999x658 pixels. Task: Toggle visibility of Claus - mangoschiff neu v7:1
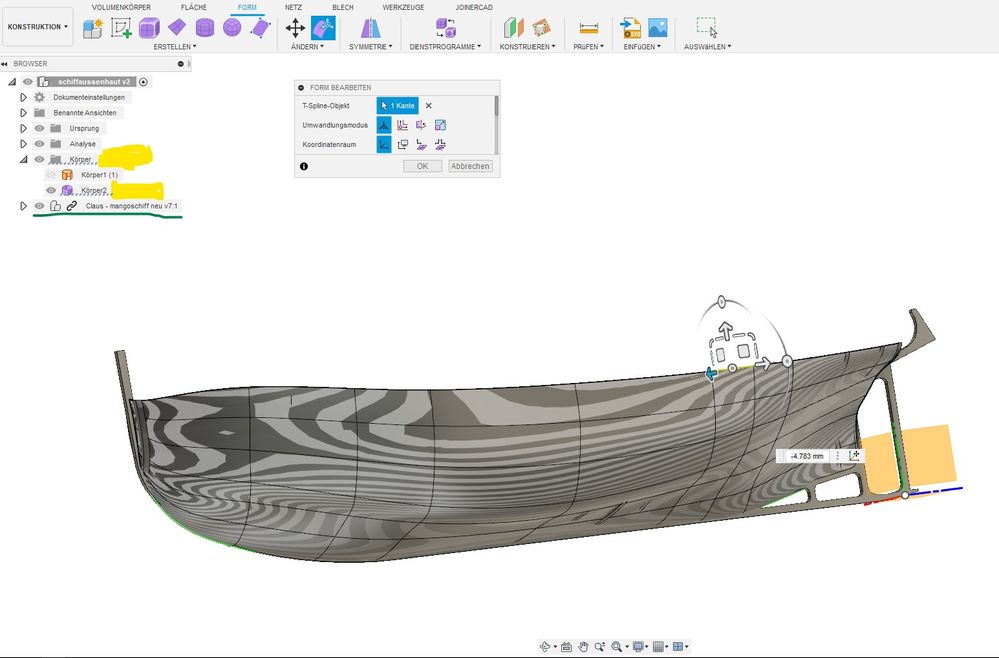tap(40, 206)
